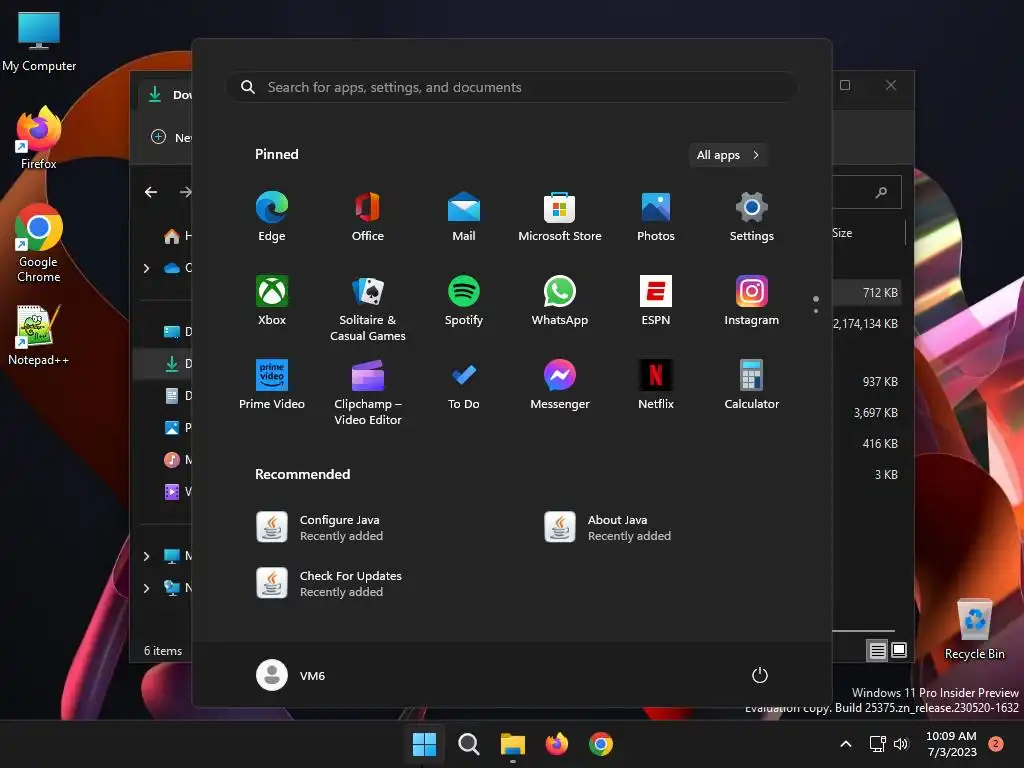Open Edge from pinned apps
The height and width of the screenshot is (768, 1024).
[x=272, y=217]
